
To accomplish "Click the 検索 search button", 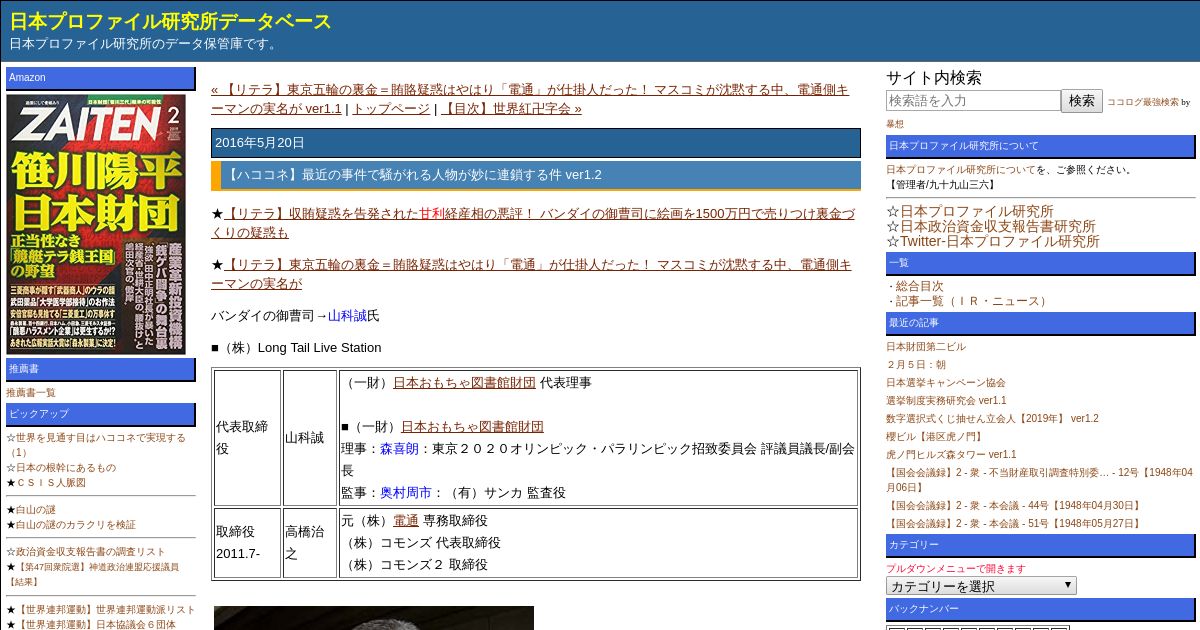I will pos(1082,101).
